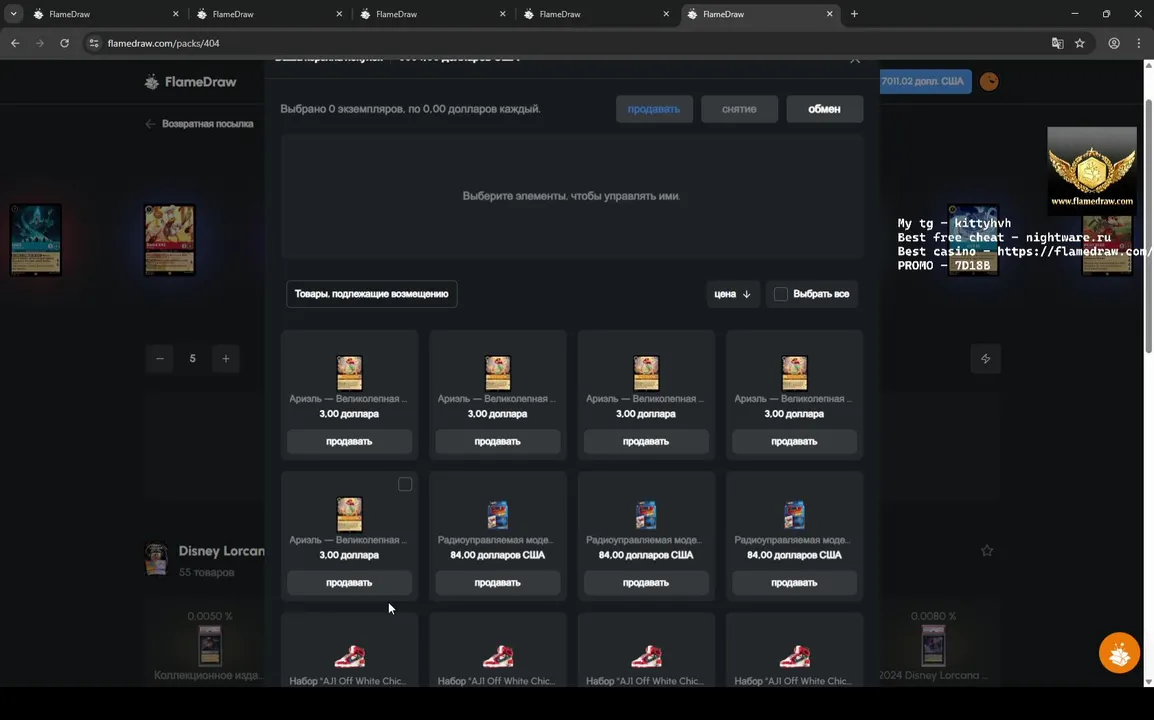Screen dimensions: 1154x720
Task: Click the 0.0080 % 2024 Disney Lorcana item
Action: pyautogui.click(x=933, y=646)
